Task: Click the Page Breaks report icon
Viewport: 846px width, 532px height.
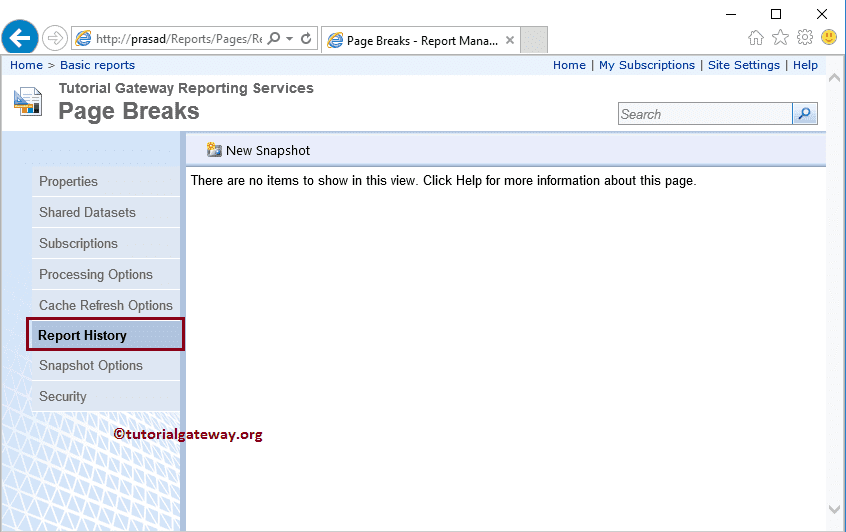Action: [x=28, y=101]
